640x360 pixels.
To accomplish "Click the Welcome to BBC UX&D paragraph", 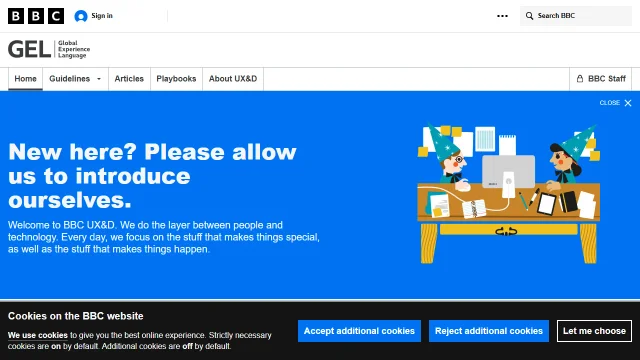I will 164,237.
